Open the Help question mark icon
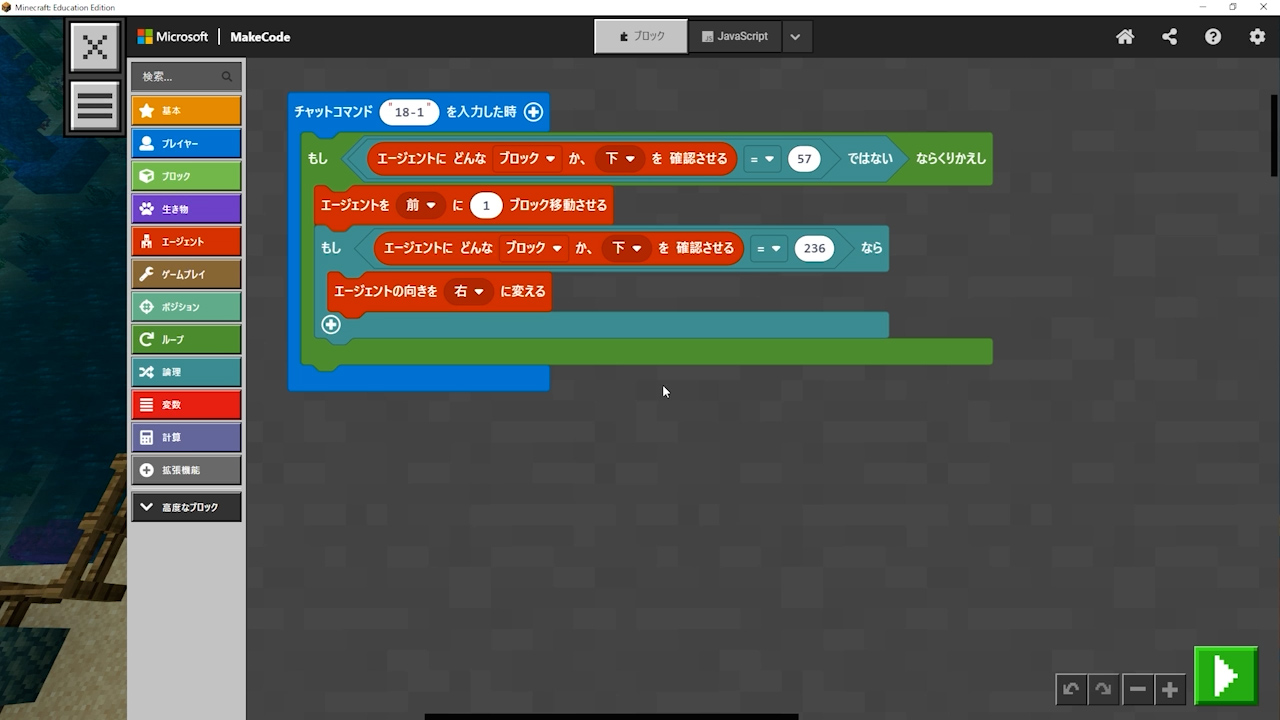The image size is (1280, 720). click(x=1213, y=37)
